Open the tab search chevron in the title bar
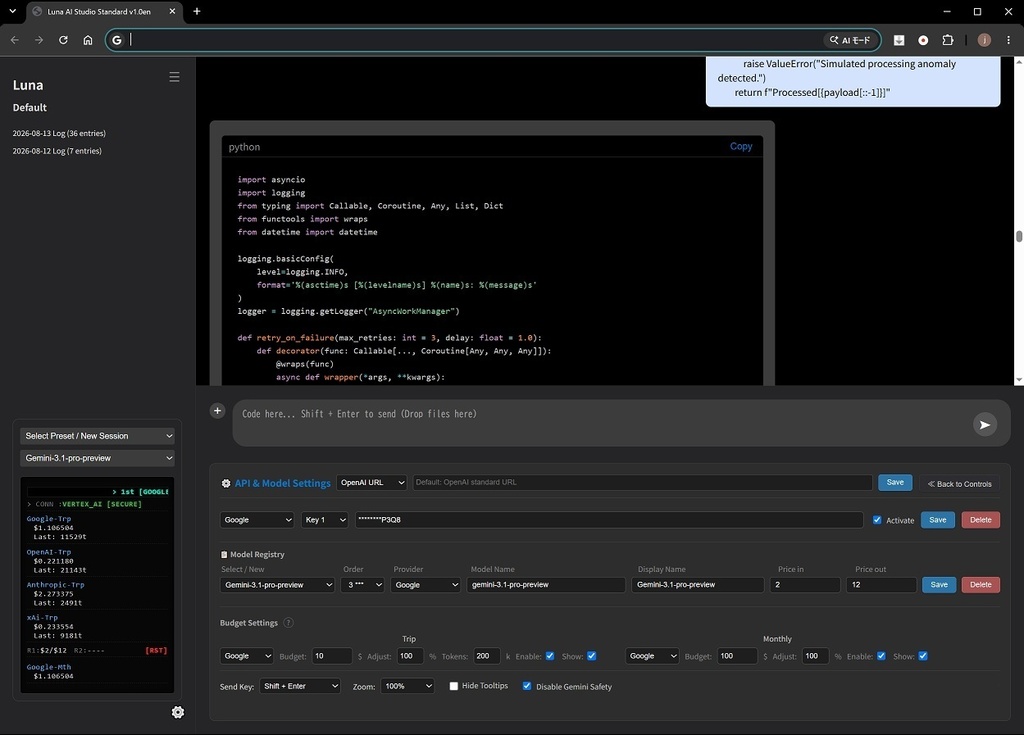Image resolution: width=1024 pixels, height=735 pixels. [12, 11]
